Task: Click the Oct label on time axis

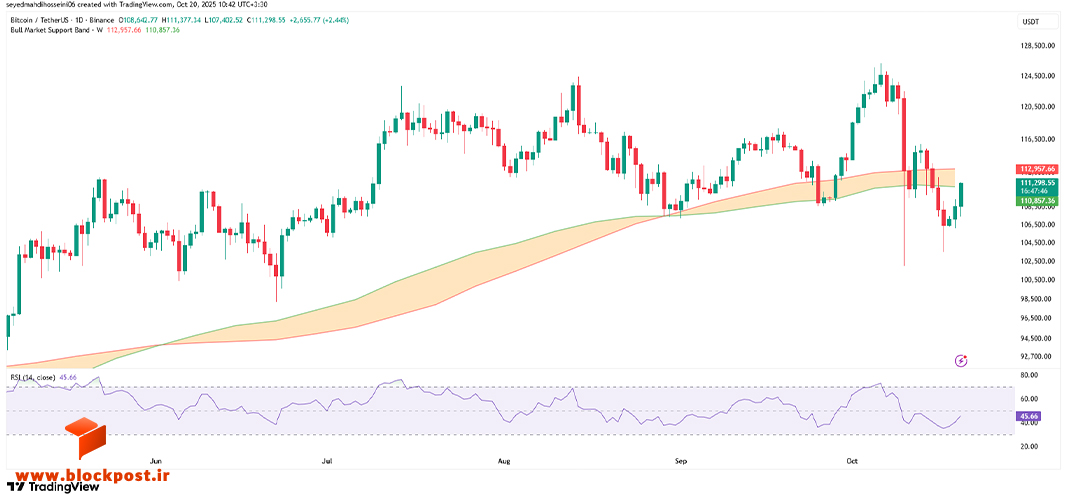Action: tap(853, 461)
